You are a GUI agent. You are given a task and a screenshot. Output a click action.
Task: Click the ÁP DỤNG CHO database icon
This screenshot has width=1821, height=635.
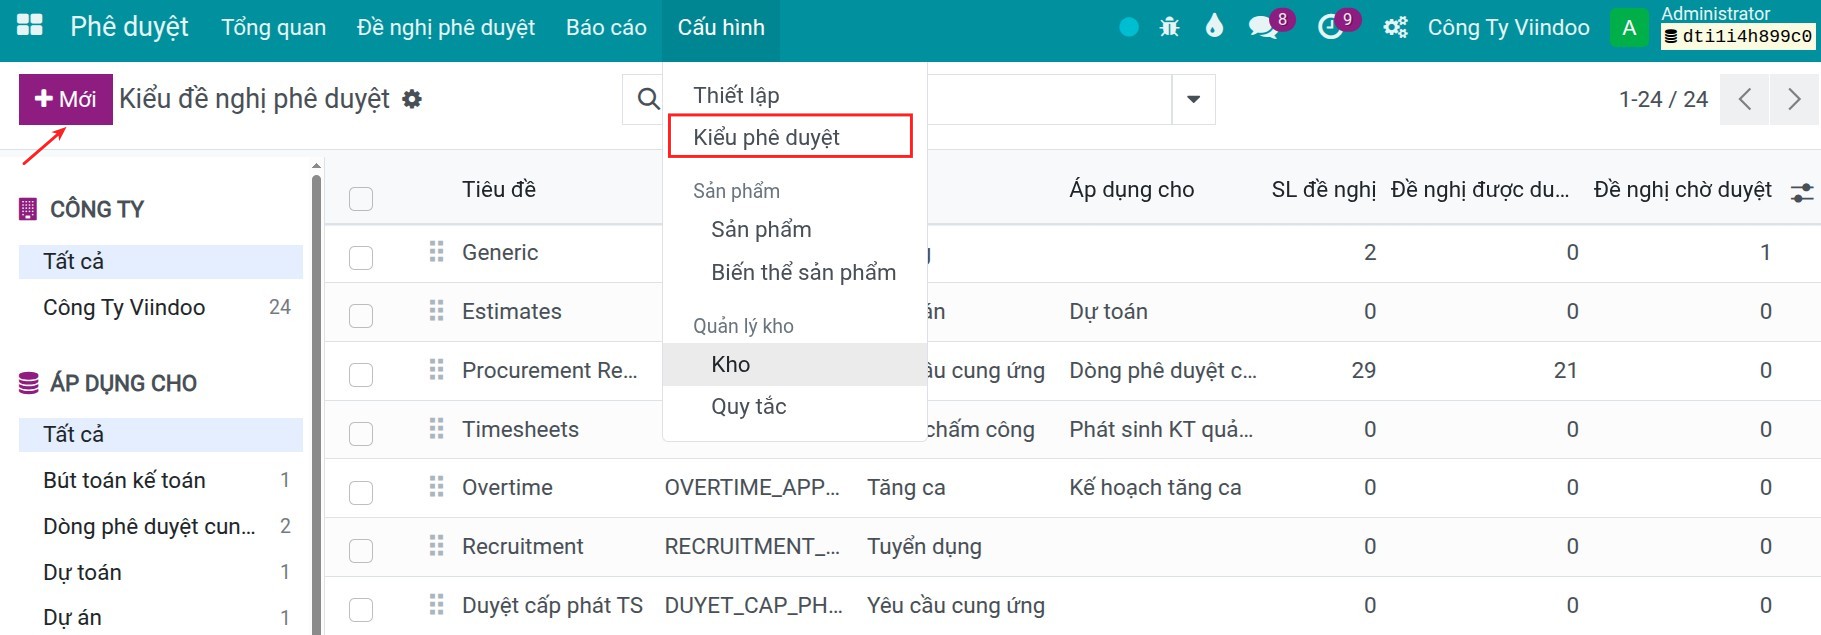[29, 383]
